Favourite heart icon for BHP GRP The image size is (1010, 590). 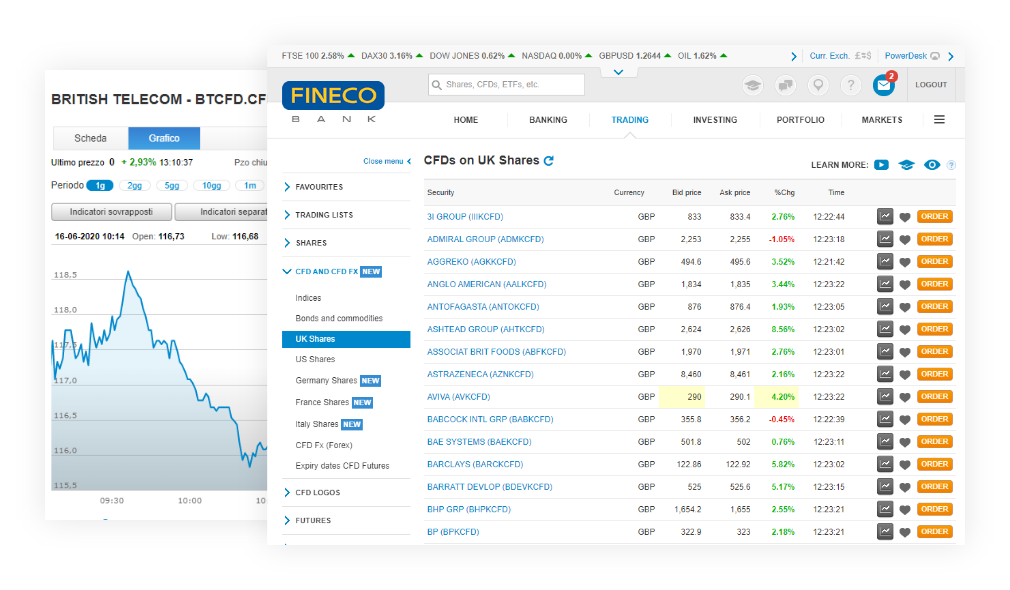(905, 510)
